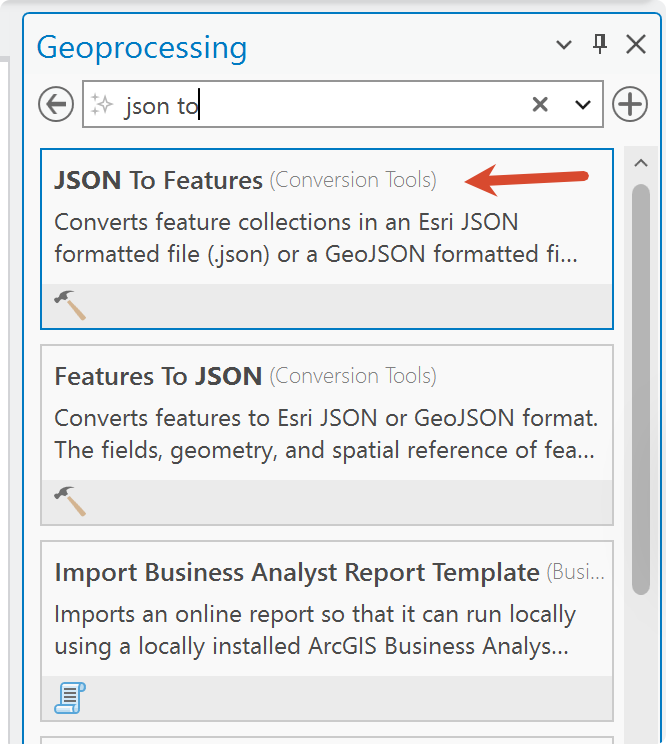Open the add tool plus button
Image resolution: width=666 pixels, height=744 pixels.
(629, 104)
